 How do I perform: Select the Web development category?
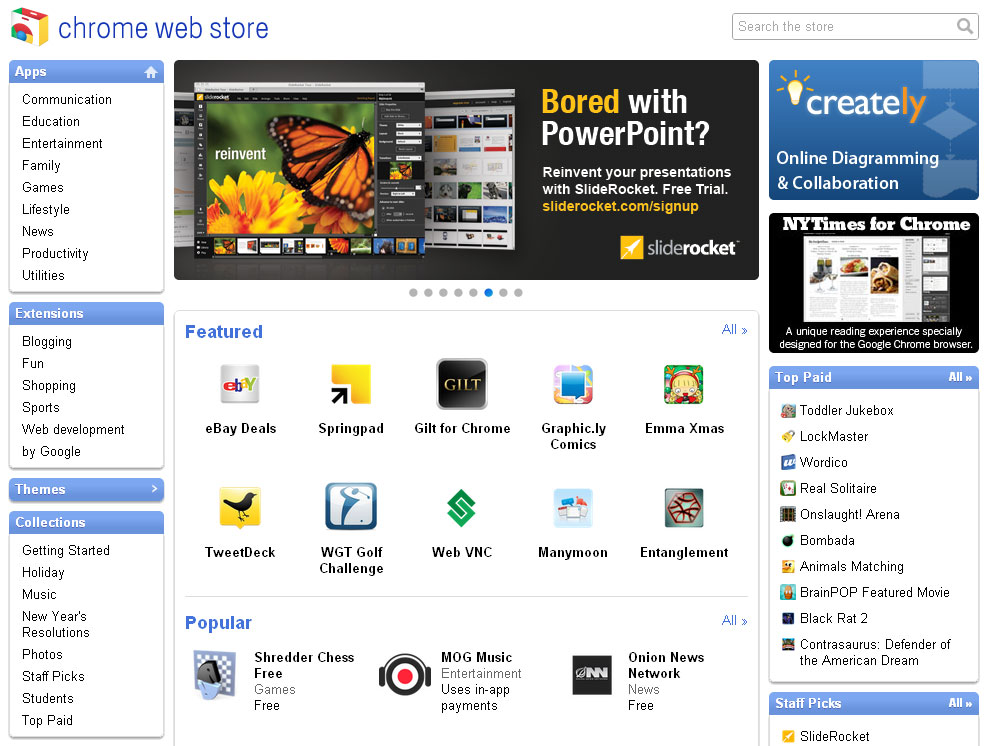tap(73, 429)
